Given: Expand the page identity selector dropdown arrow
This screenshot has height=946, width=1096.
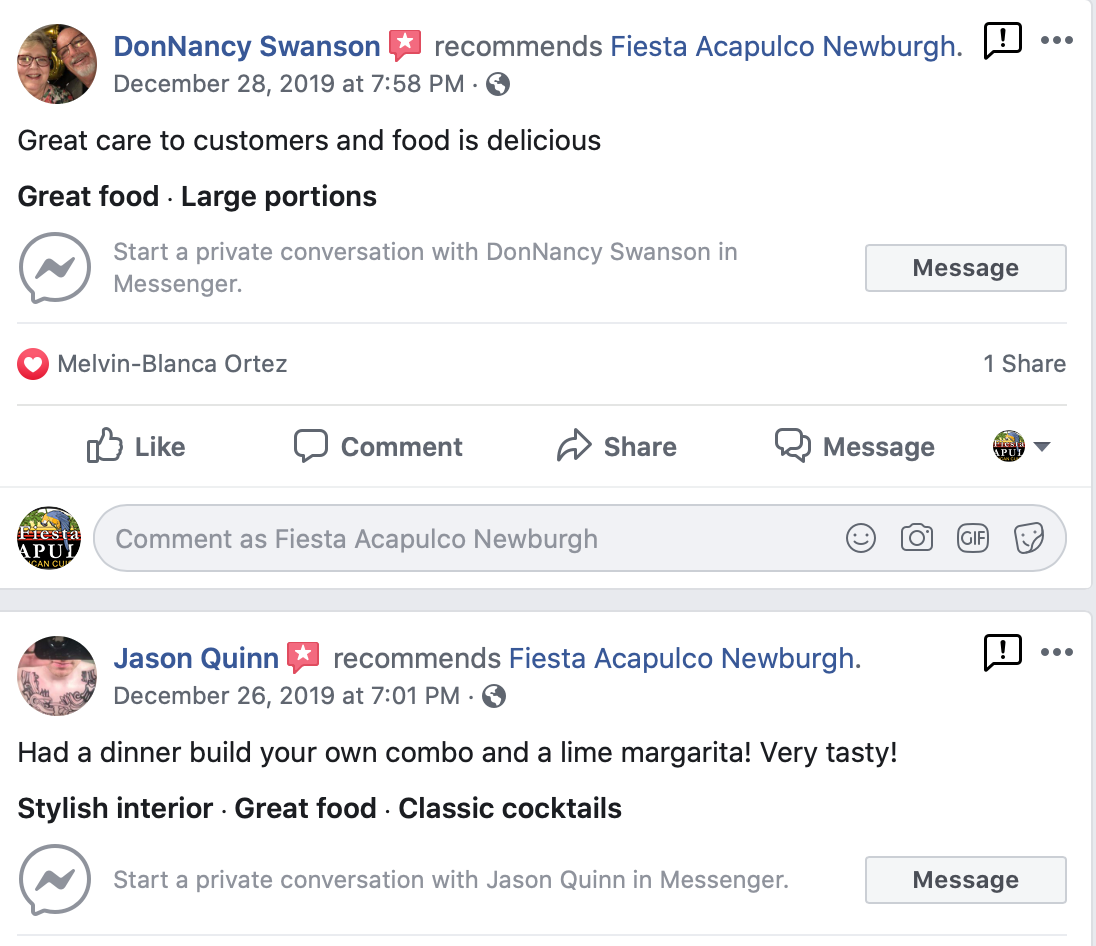Looking at the screenshot, I should pyautogui.click(x=1042, y=447).
